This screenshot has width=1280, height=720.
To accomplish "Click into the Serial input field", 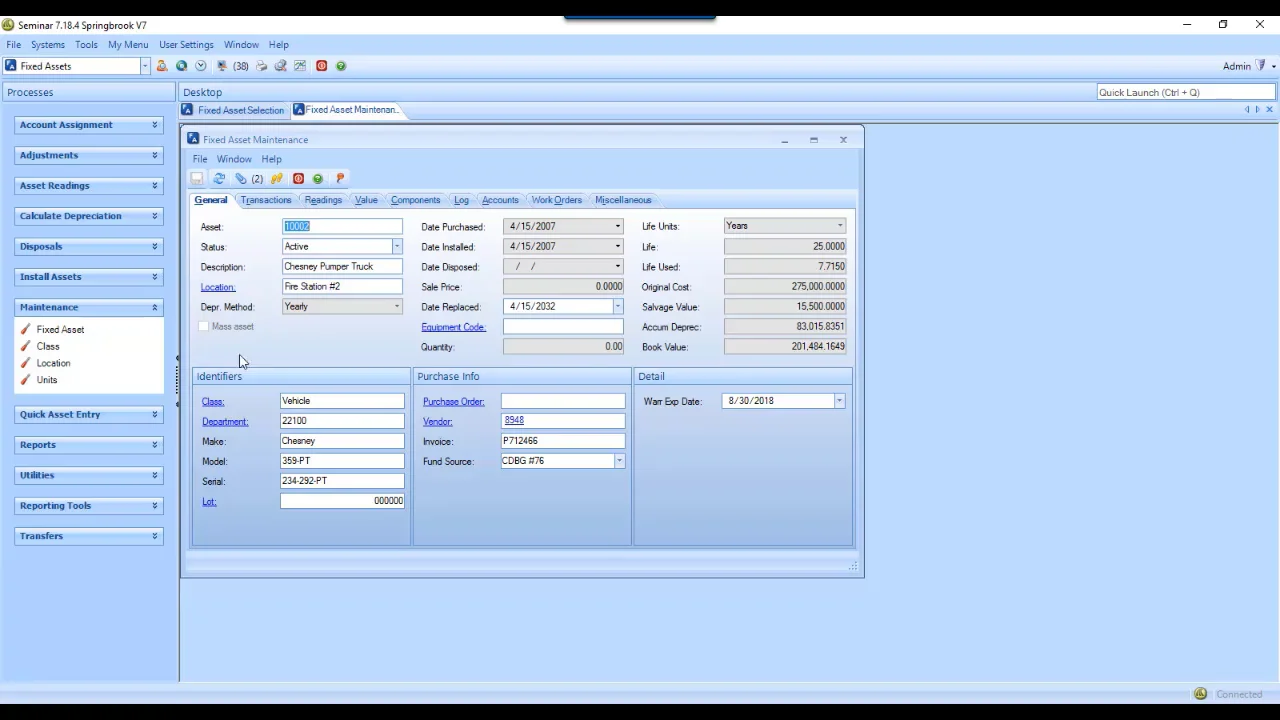I will click(x=342, y=481).
